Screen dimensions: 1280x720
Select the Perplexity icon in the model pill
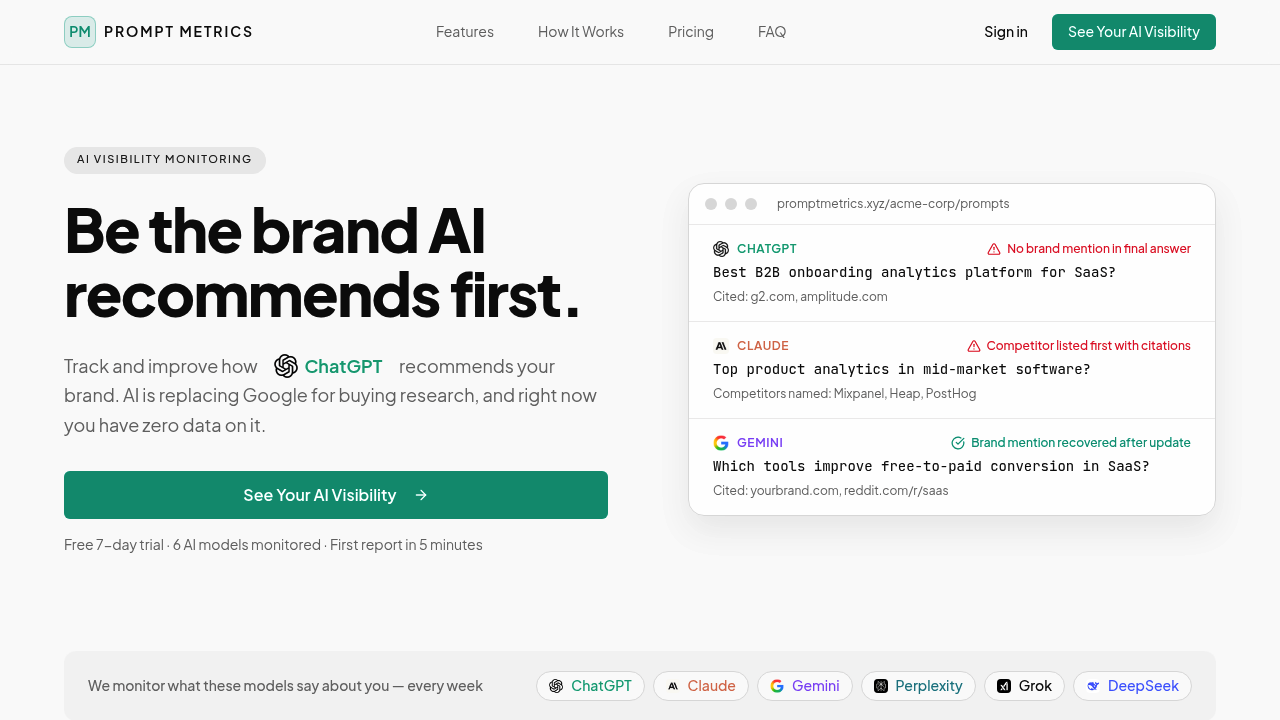click(x=882, y=686)
